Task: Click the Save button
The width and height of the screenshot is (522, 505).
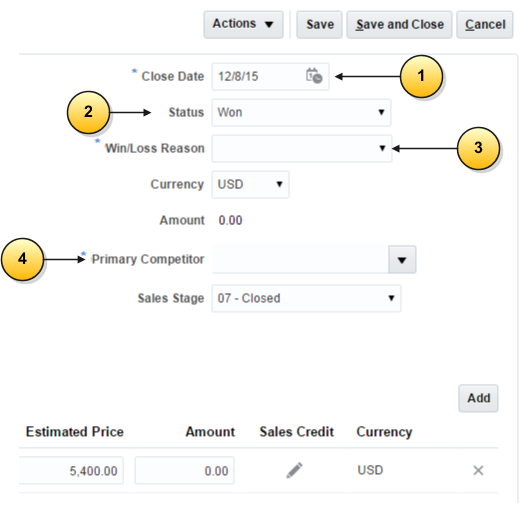Action: (319, 24)
